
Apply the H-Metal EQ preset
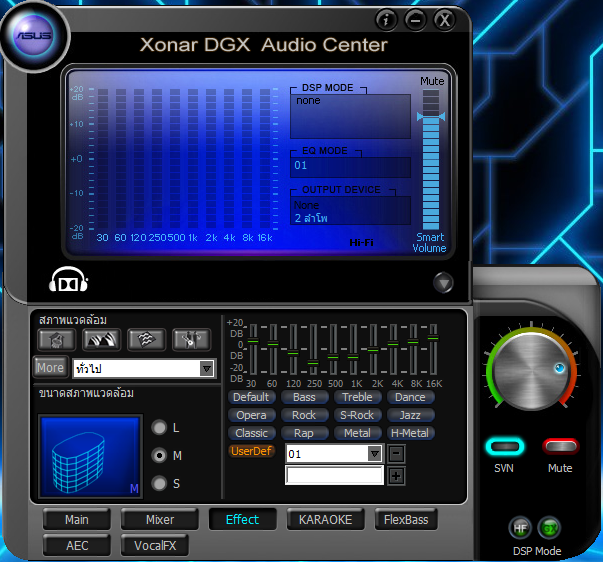coord(410,433)
